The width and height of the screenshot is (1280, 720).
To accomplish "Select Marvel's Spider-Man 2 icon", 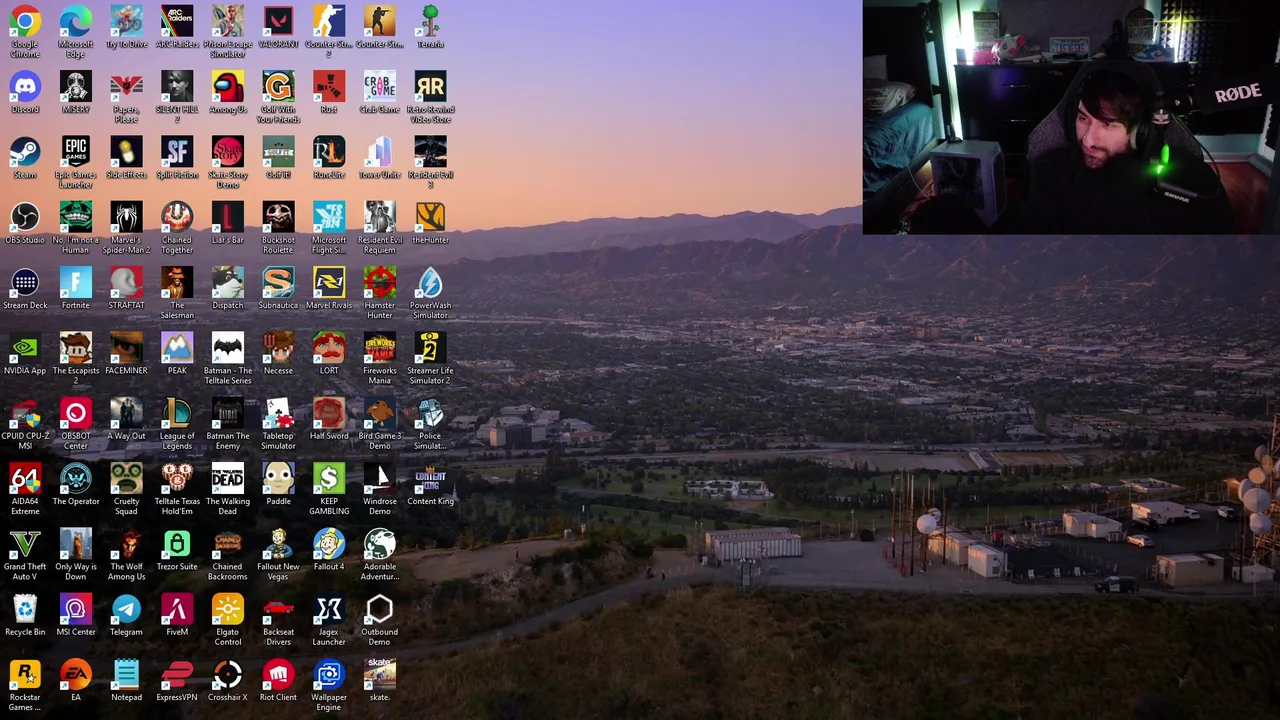I will pos(126,217).
